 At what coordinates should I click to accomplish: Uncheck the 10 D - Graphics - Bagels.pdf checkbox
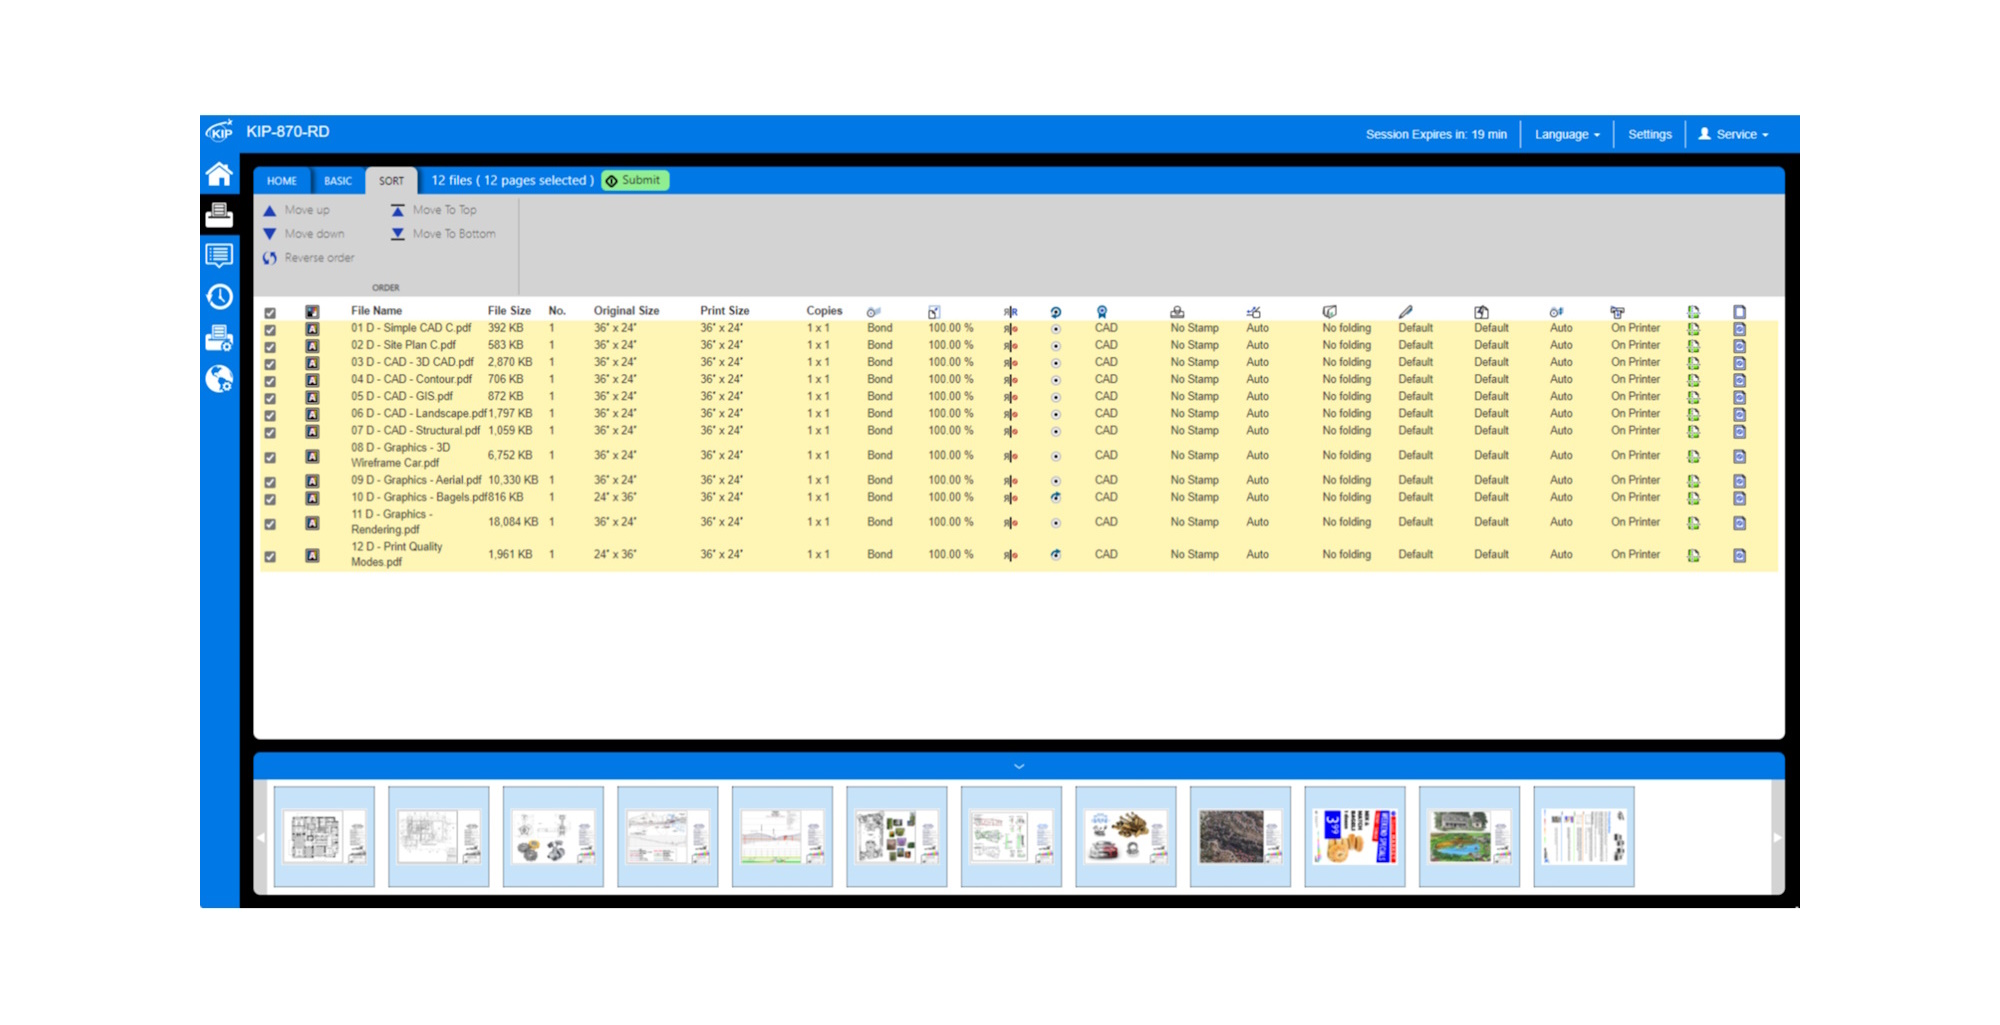(x=270, y=499)
